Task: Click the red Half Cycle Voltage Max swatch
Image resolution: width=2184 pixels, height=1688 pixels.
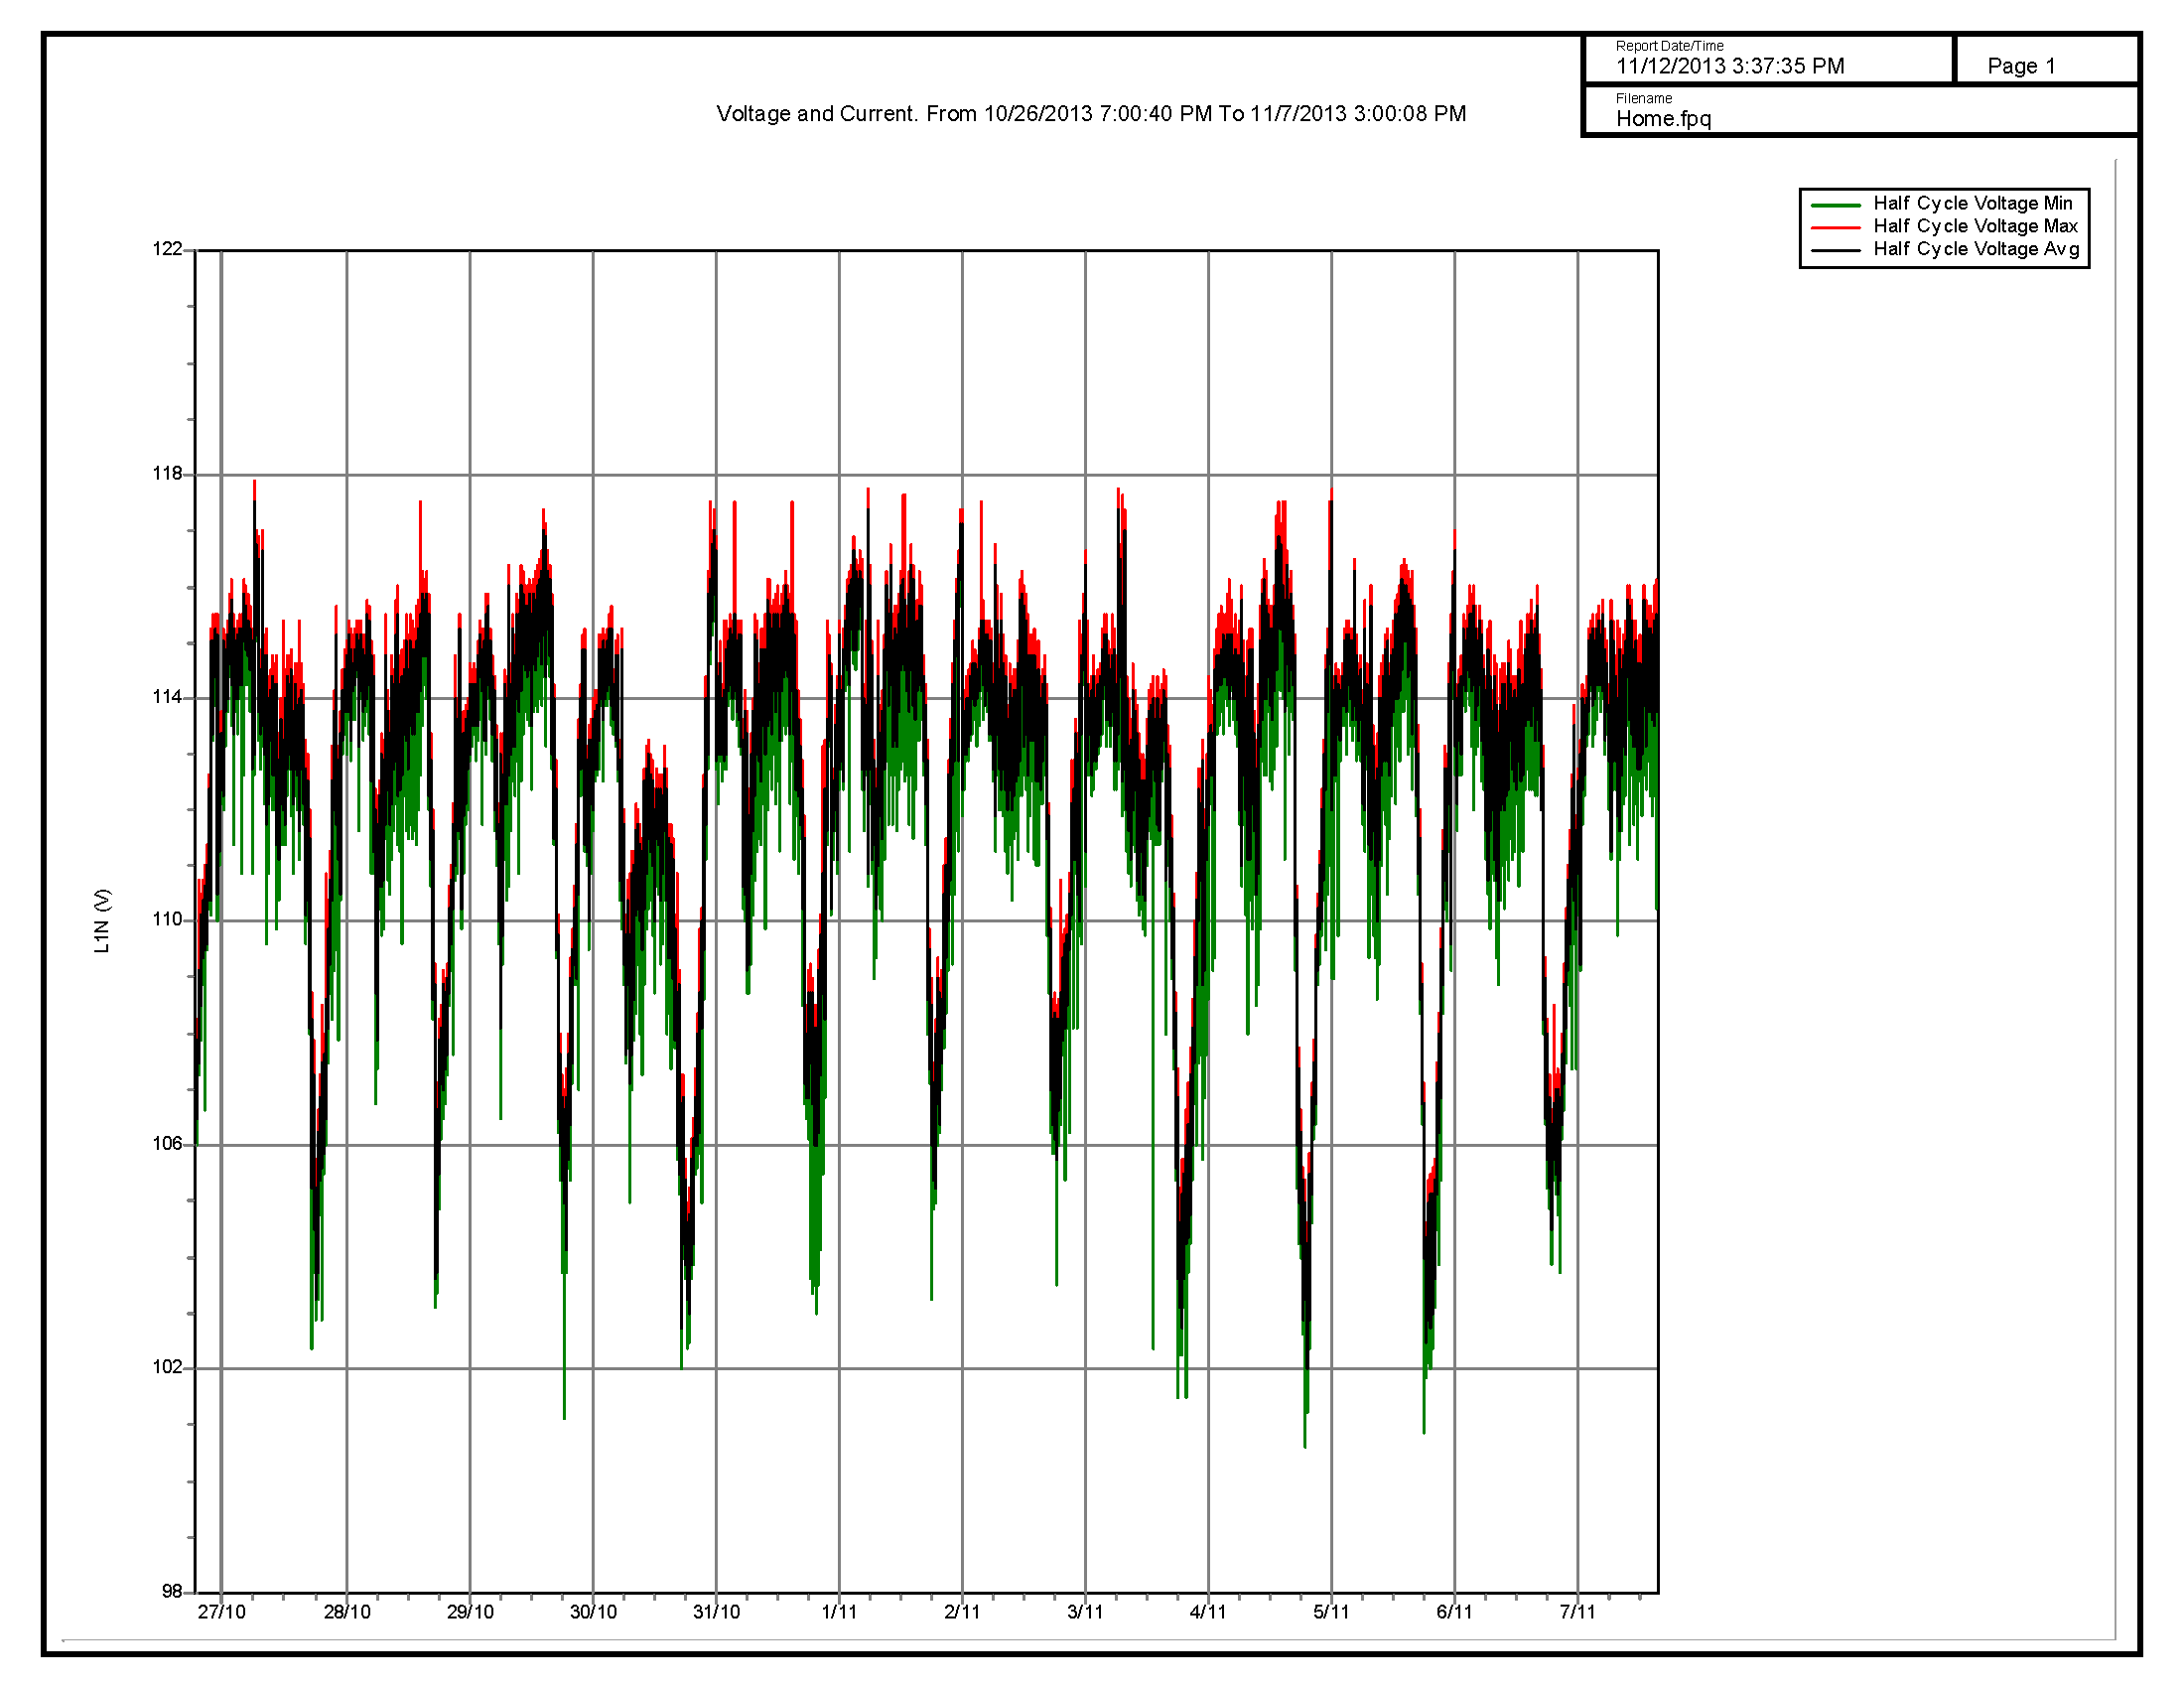Action: (1836, 227)
